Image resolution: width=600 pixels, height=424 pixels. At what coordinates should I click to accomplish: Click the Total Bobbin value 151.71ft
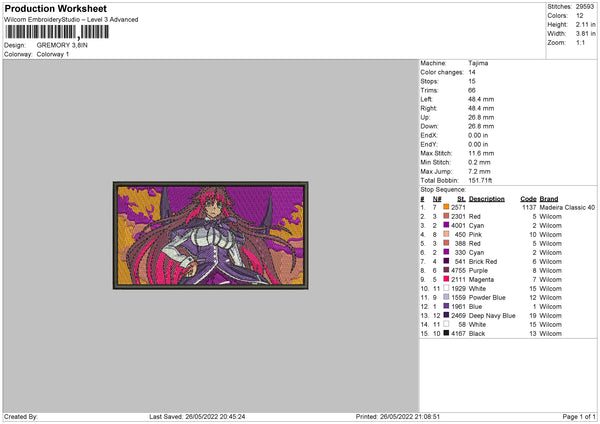(480, 180)
